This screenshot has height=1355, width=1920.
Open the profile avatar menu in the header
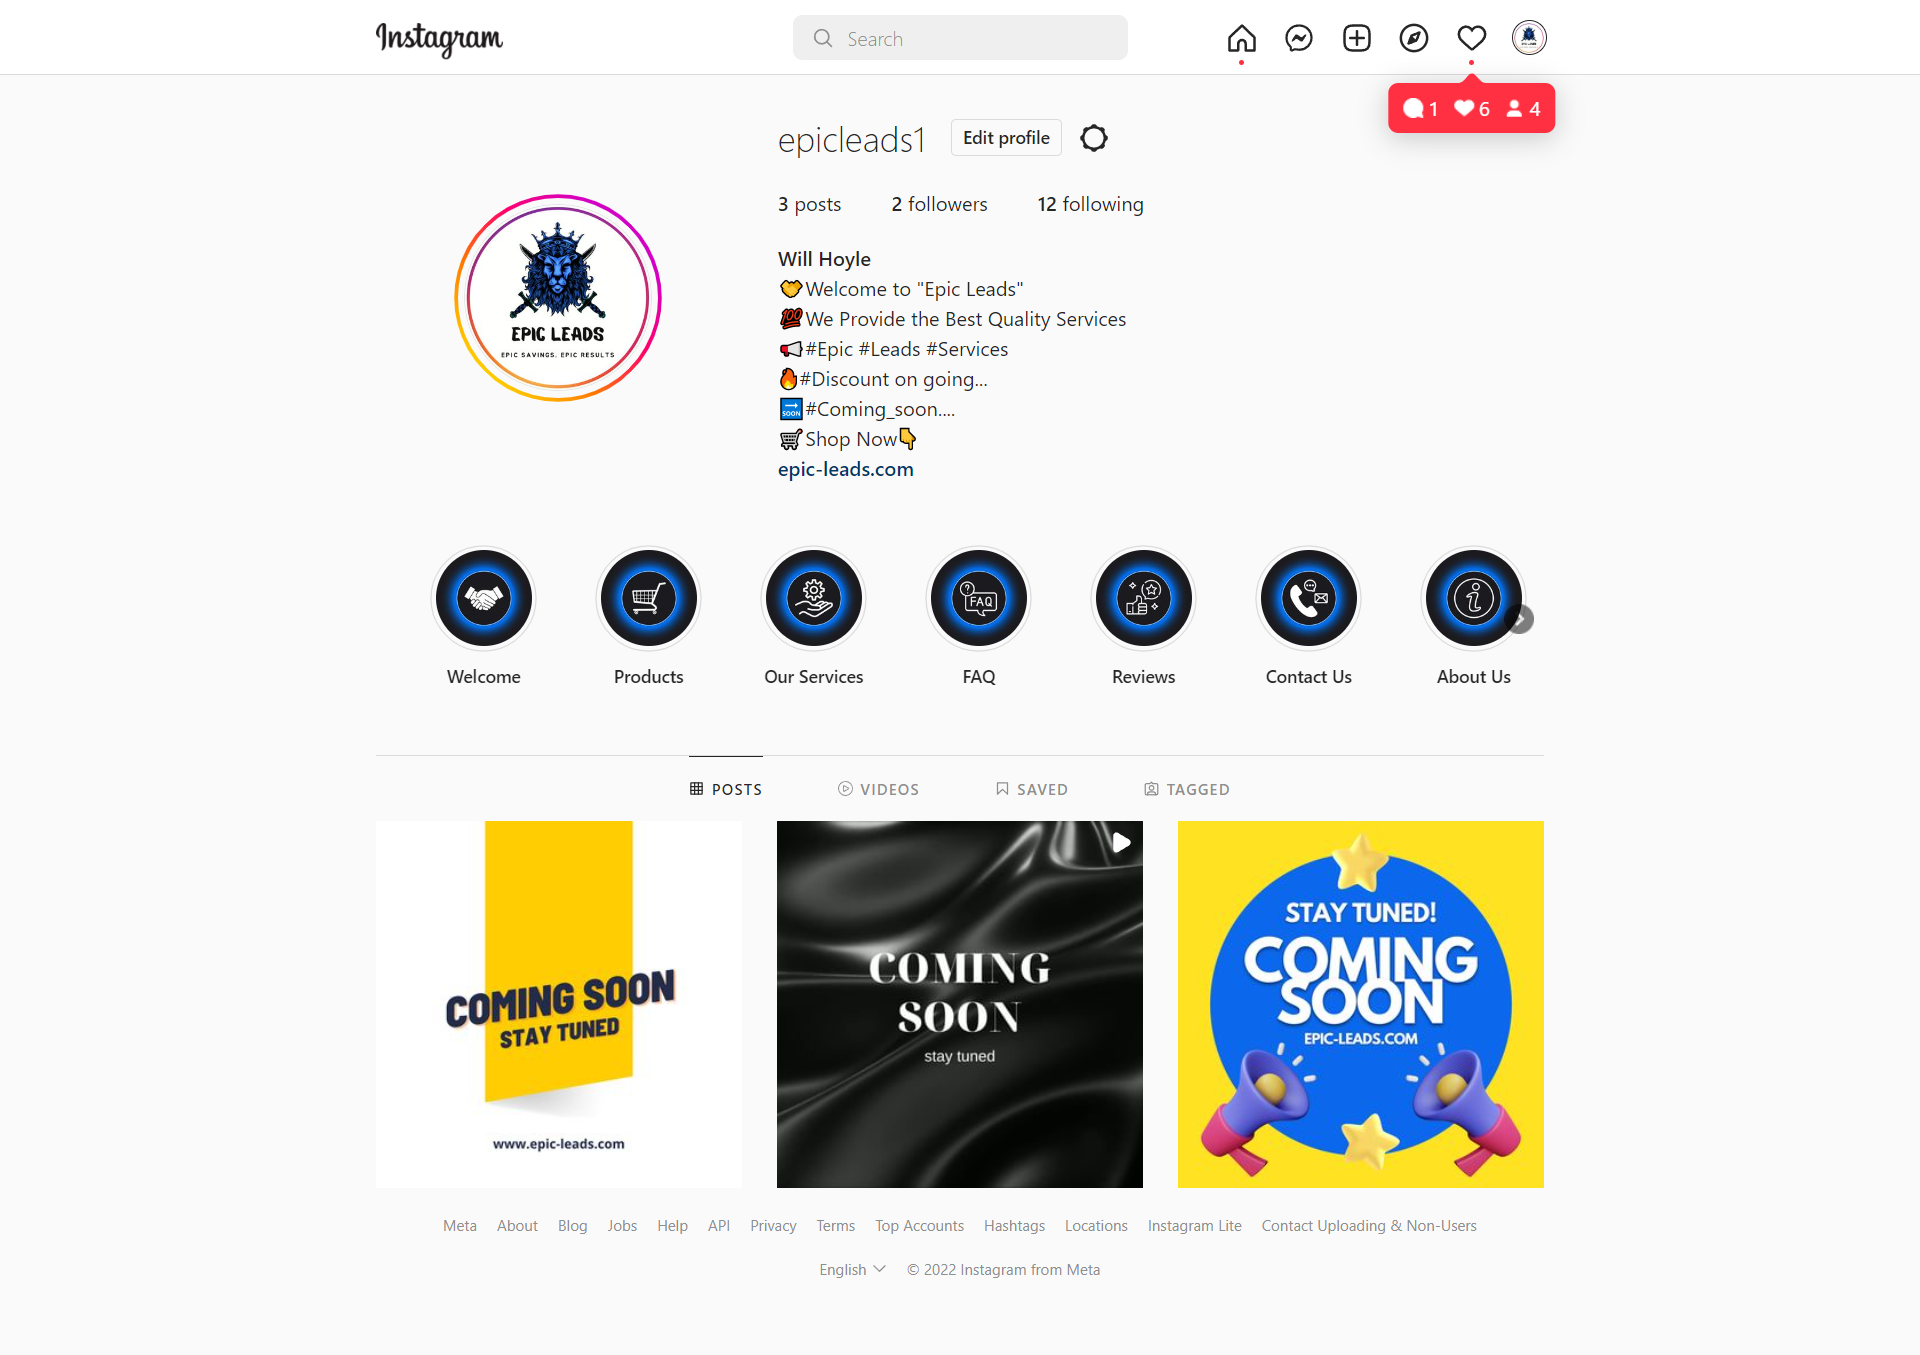(1529, 38)
